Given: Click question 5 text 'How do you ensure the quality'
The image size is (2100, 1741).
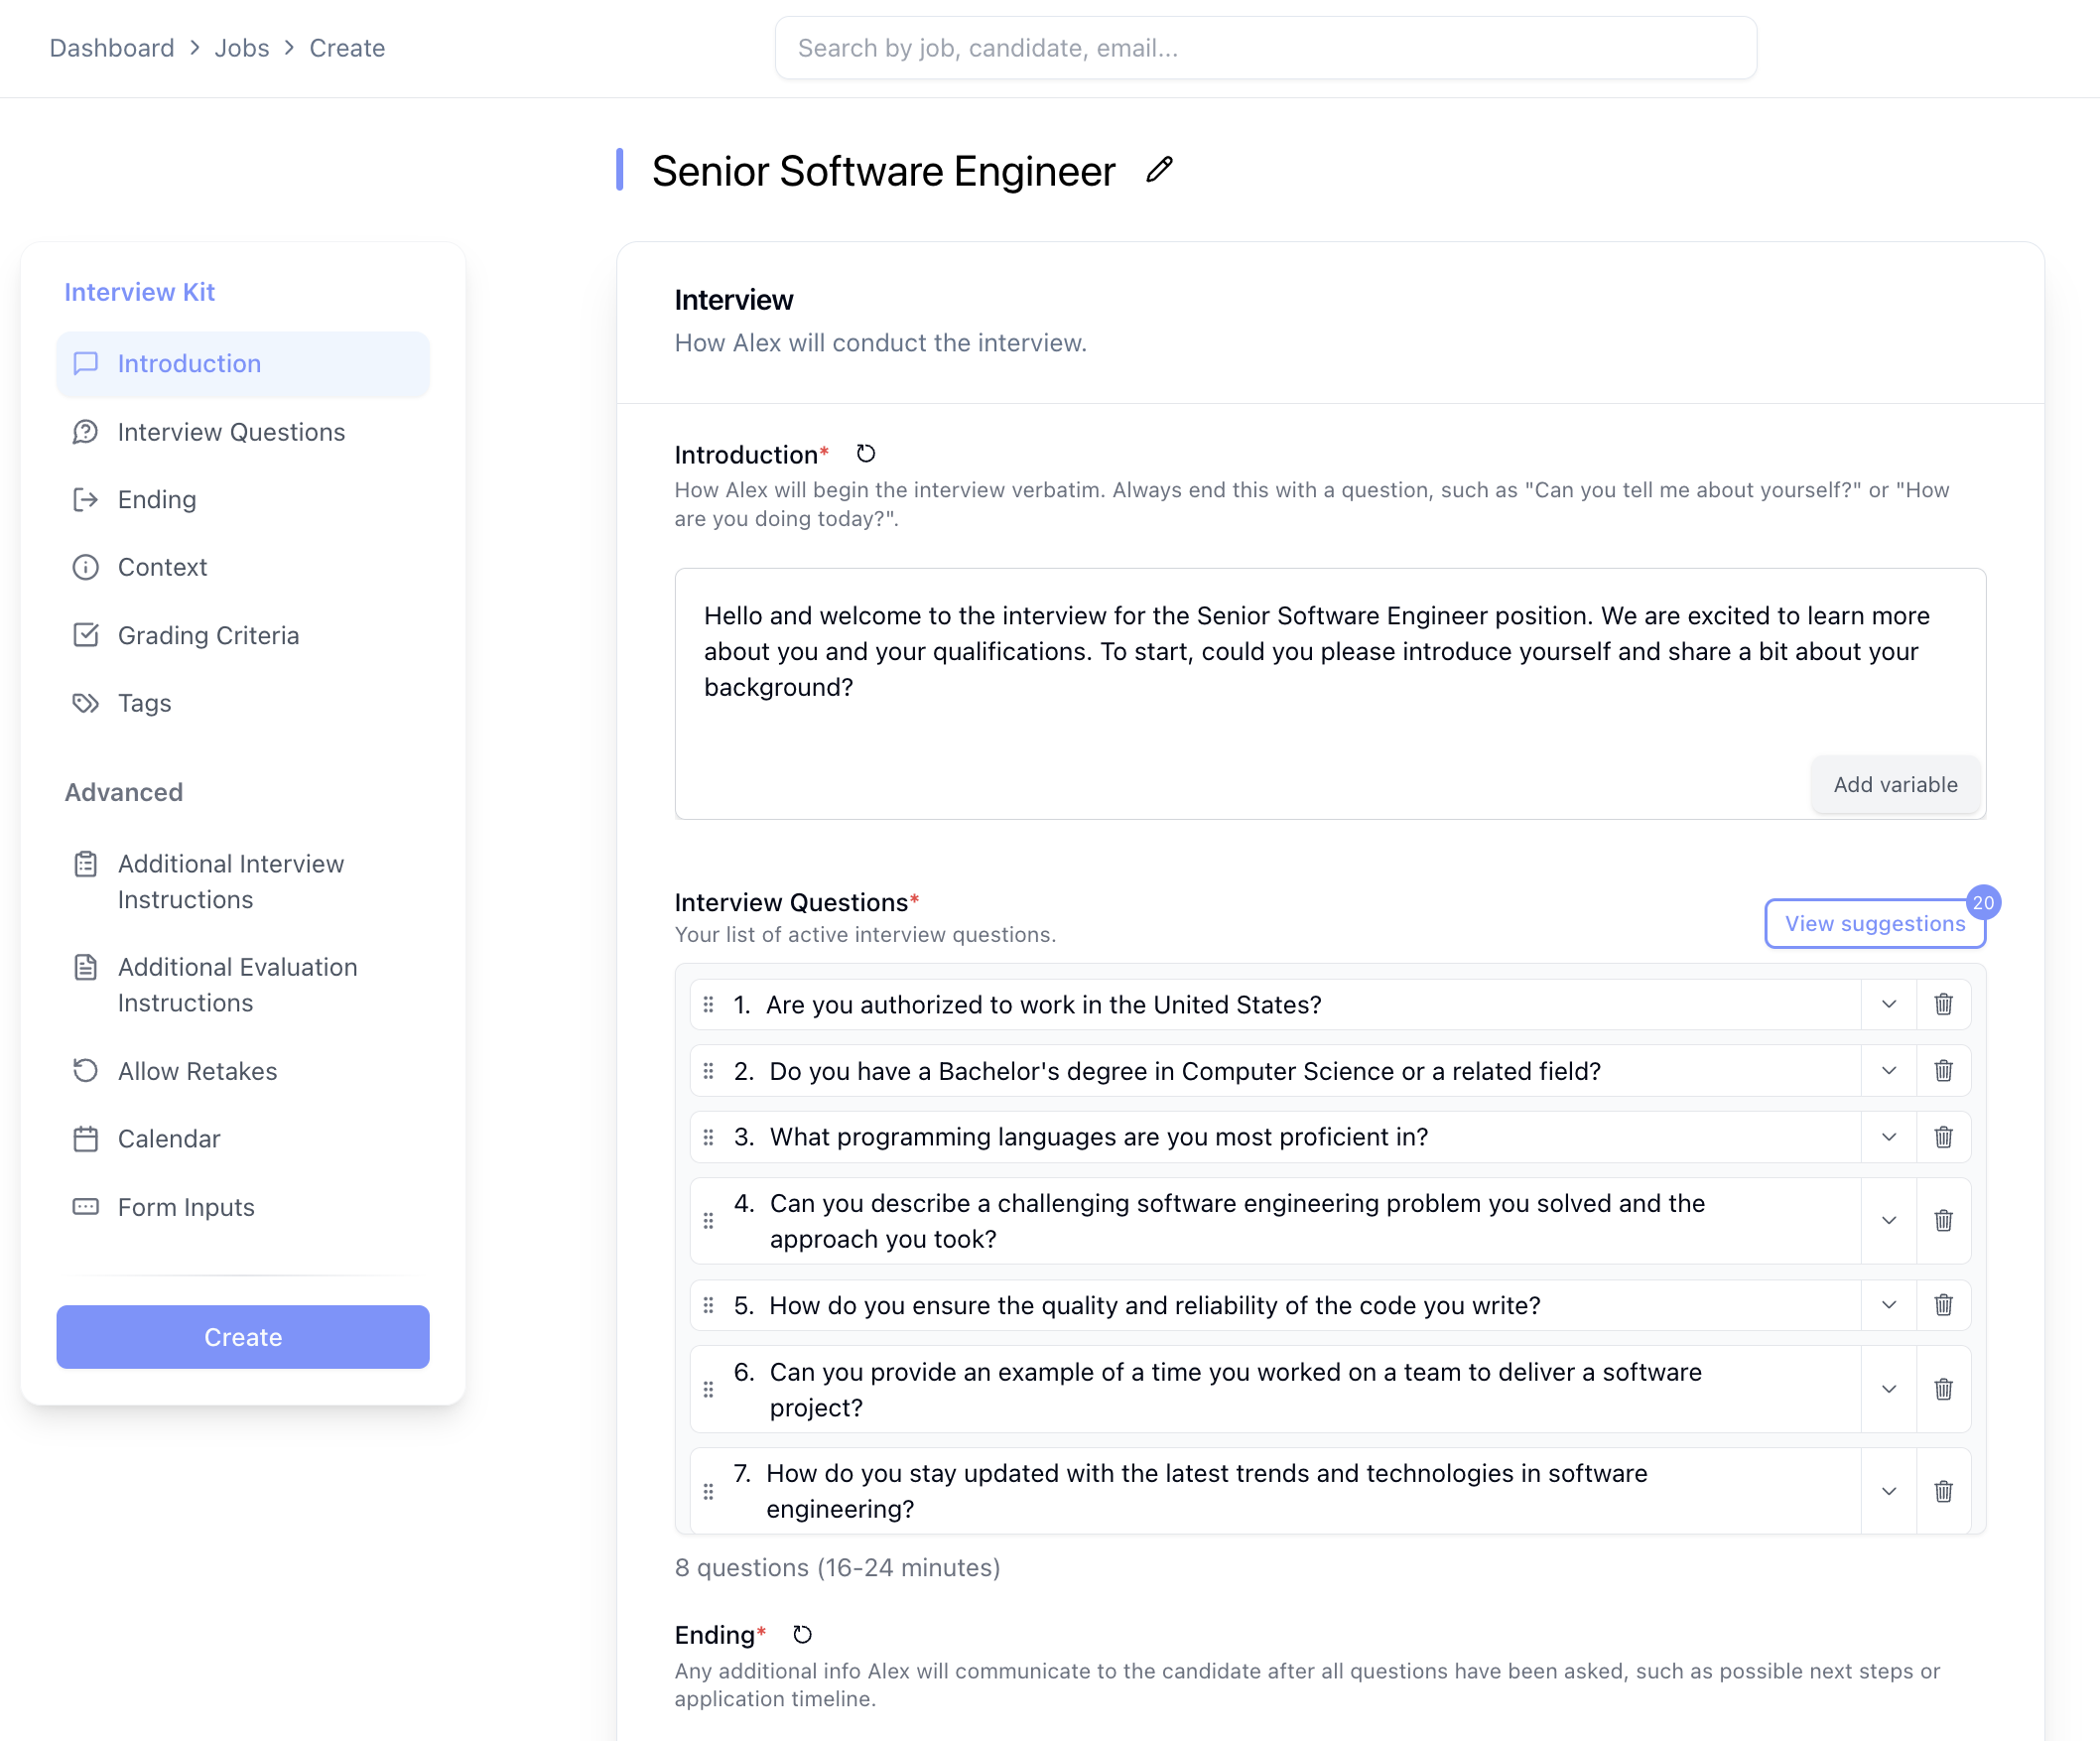Looking at the screenshot, I should coord(1155,1305).
